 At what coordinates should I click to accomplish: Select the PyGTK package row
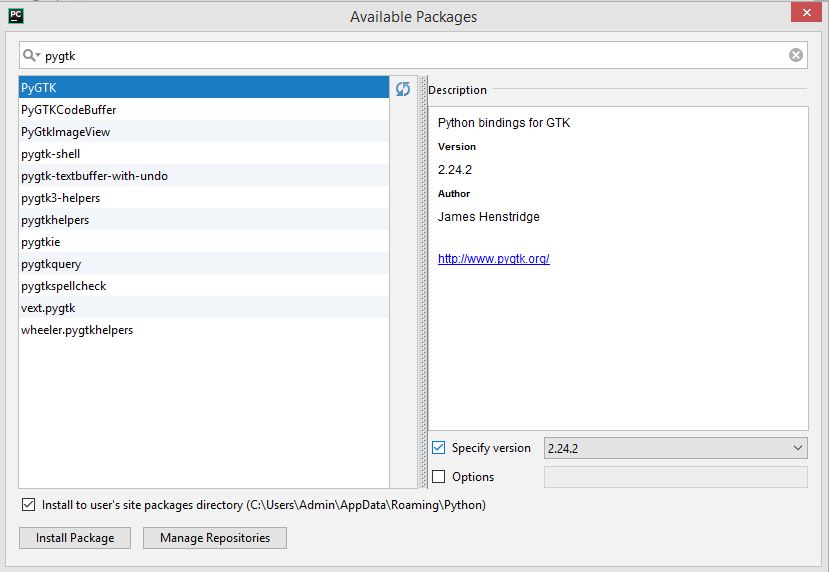pyautogui.click(x=204, y=87)
